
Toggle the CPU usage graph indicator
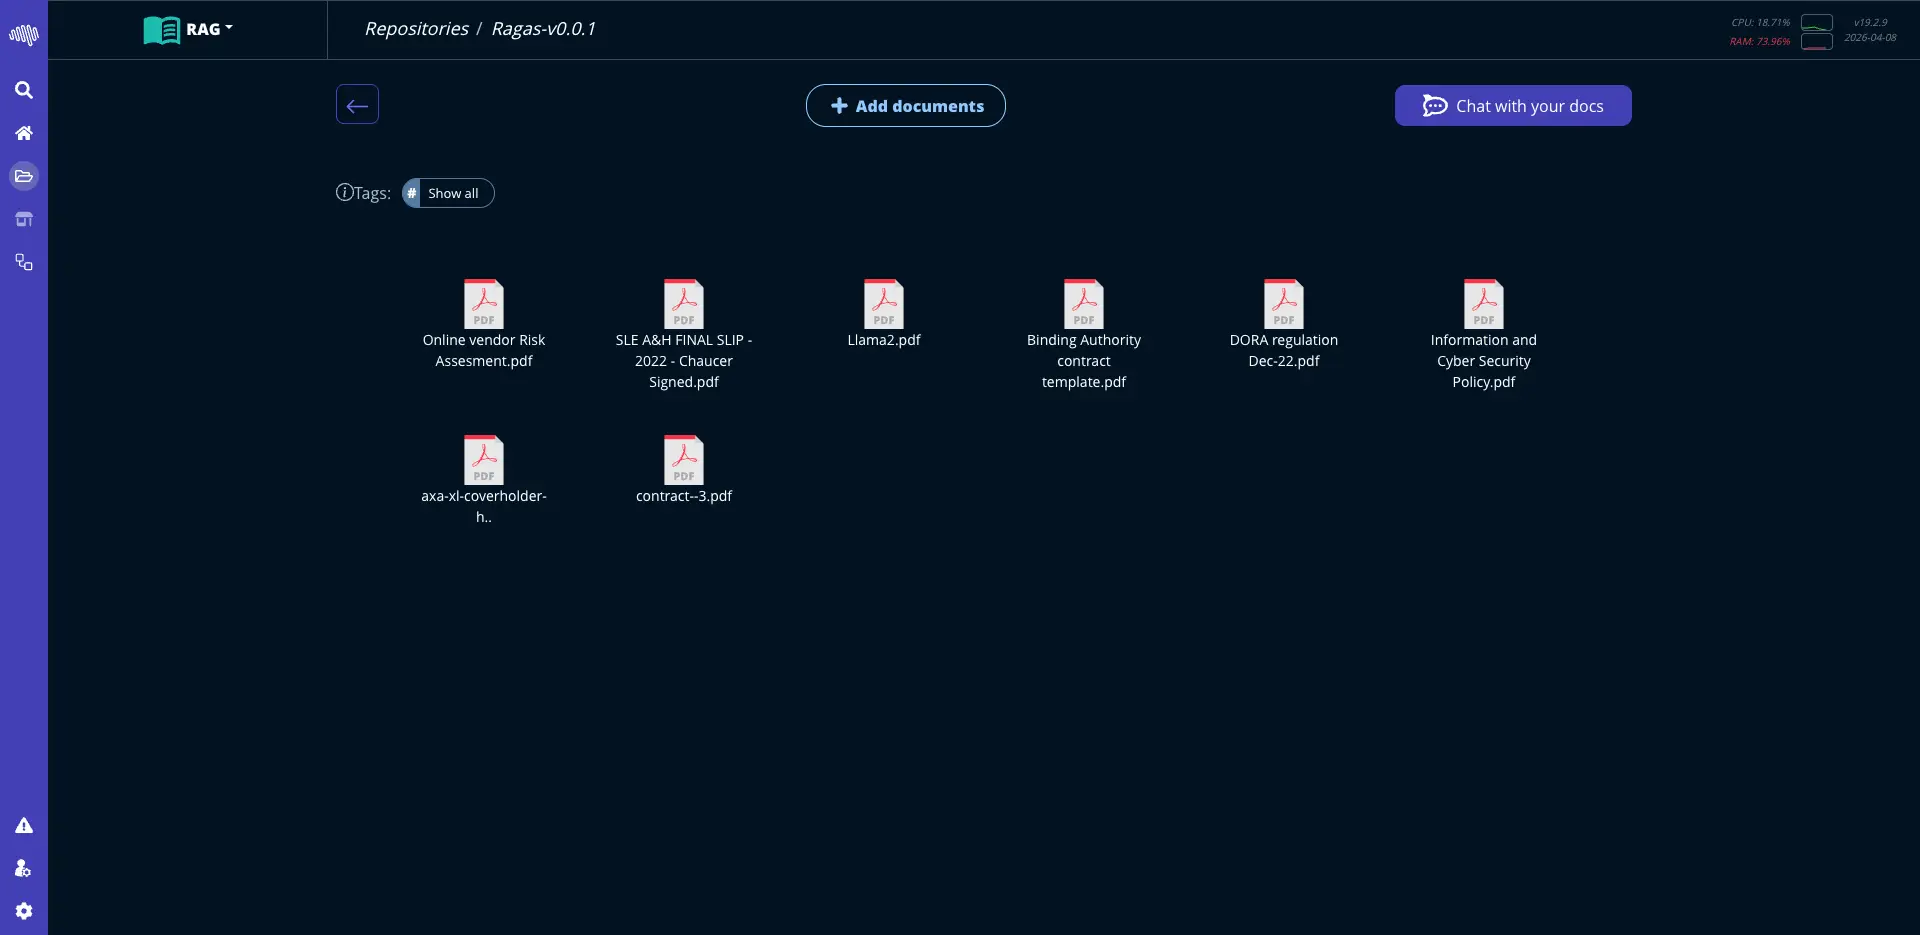click(x=1816, y=24)
